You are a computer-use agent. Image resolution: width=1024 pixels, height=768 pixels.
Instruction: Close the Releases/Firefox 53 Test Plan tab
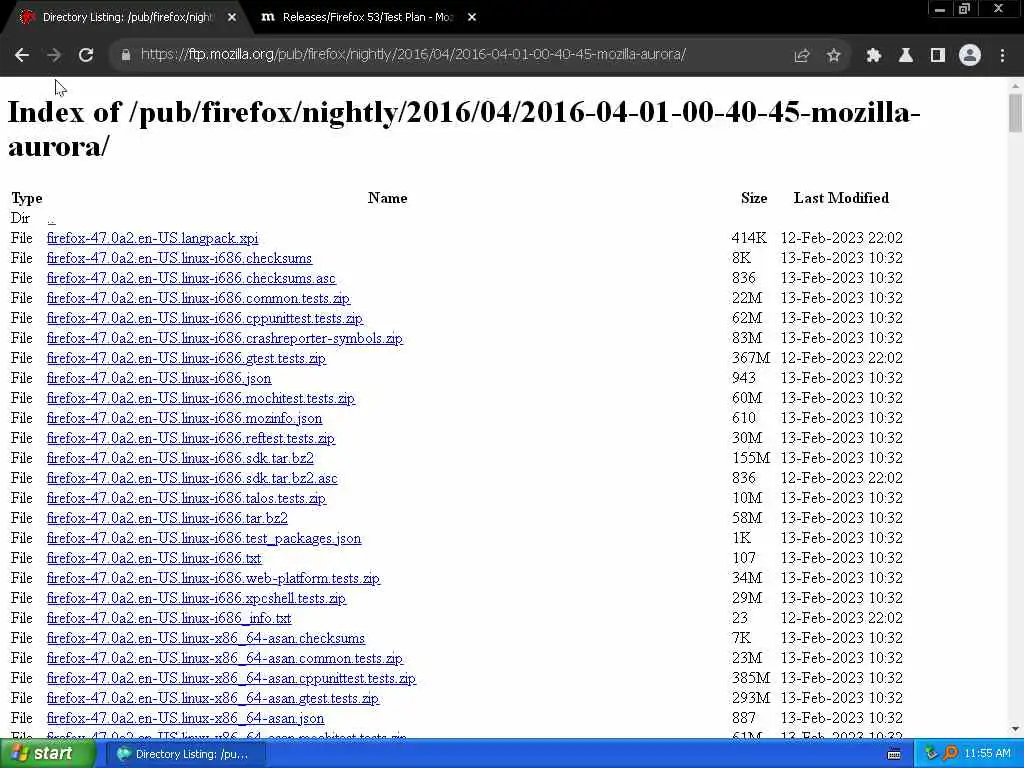click(x=472, y=18)
